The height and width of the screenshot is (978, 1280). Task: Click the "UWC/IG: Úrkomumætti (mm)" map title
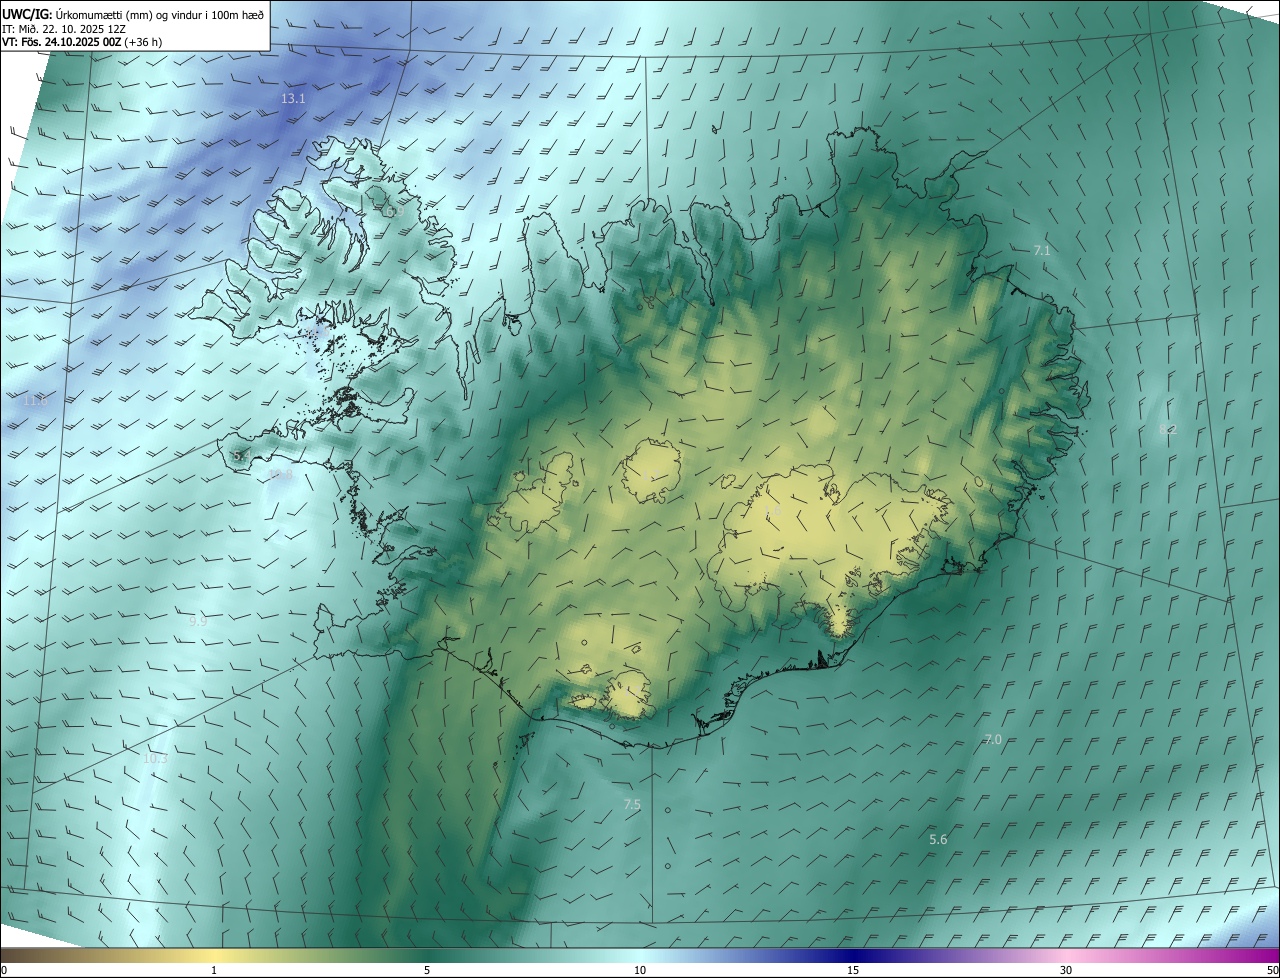click(133, 14)
